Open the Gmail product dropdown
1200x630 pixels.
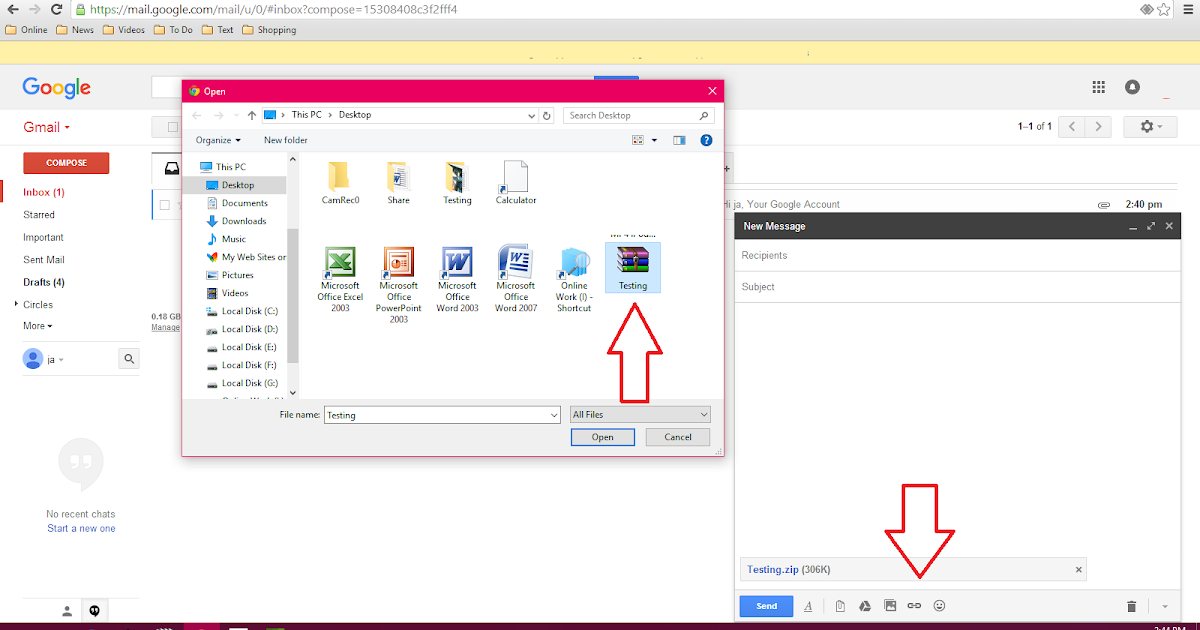click(47, 127)
